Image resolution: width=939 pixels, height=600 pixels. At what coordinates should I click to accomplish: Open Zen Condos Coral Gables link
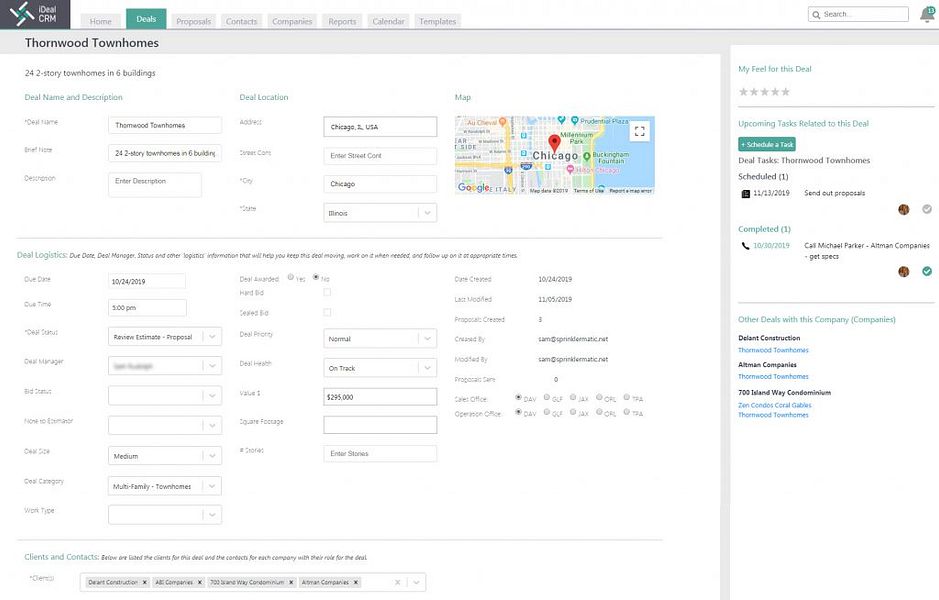point(775,405)
